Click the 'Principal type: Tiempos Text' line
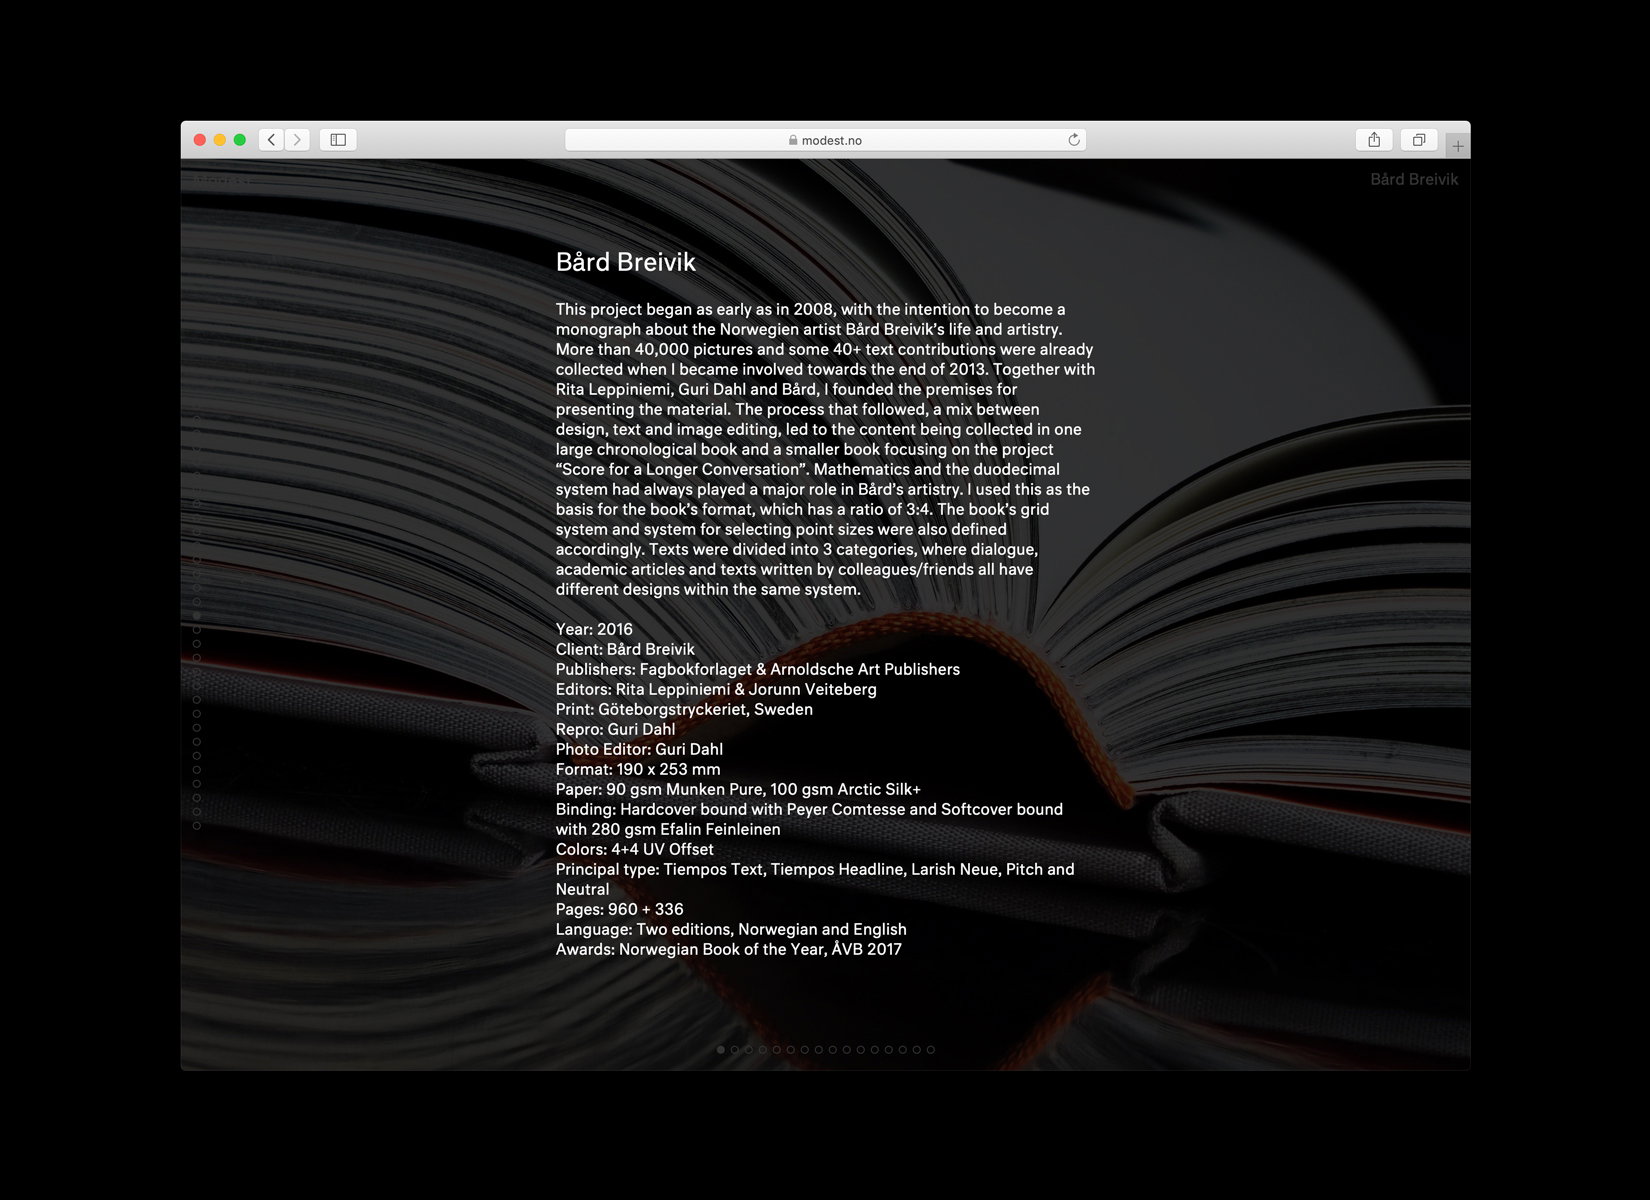1650x1200 pixels. (815, 879)
